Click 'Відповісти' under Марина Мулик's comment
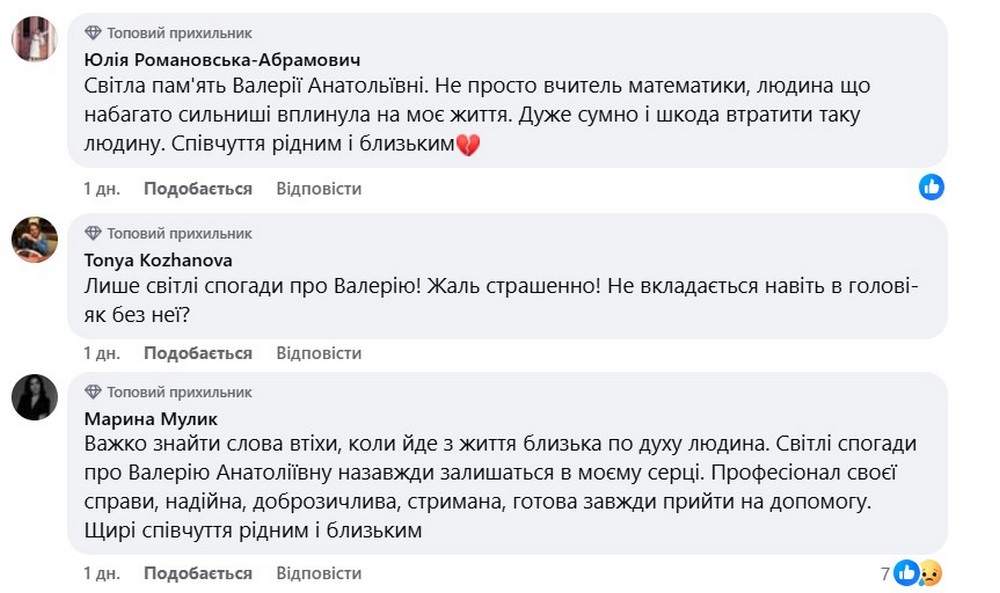This screenshot has height=593, width=1000. [320, 574]
